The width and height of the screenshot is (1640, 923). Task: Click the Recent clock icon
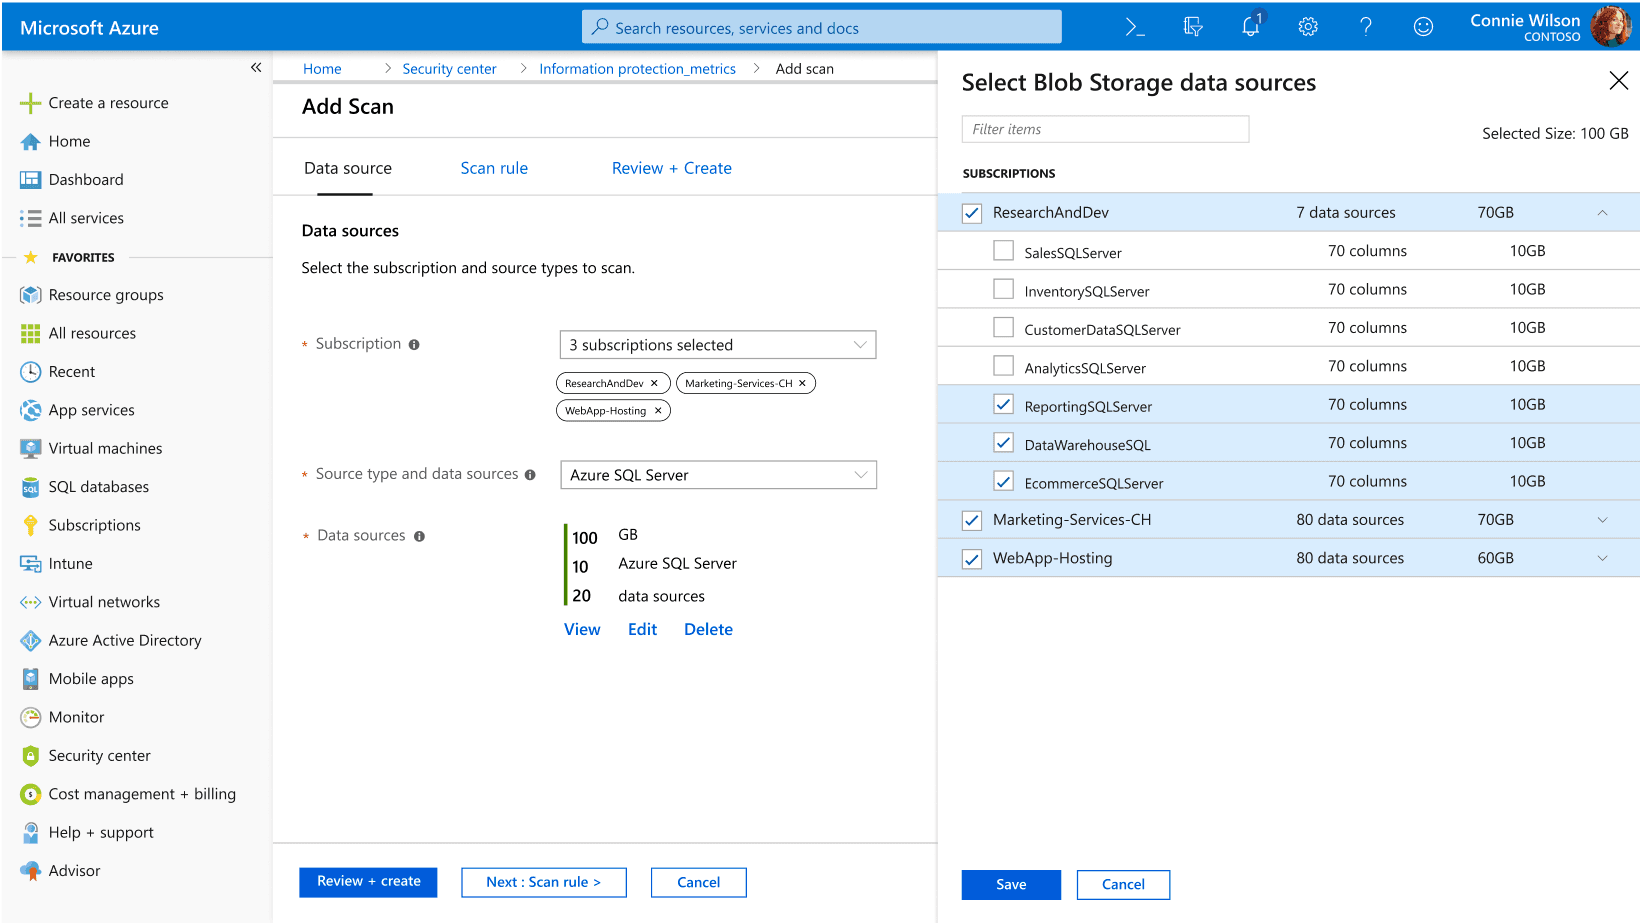point(31,372)
